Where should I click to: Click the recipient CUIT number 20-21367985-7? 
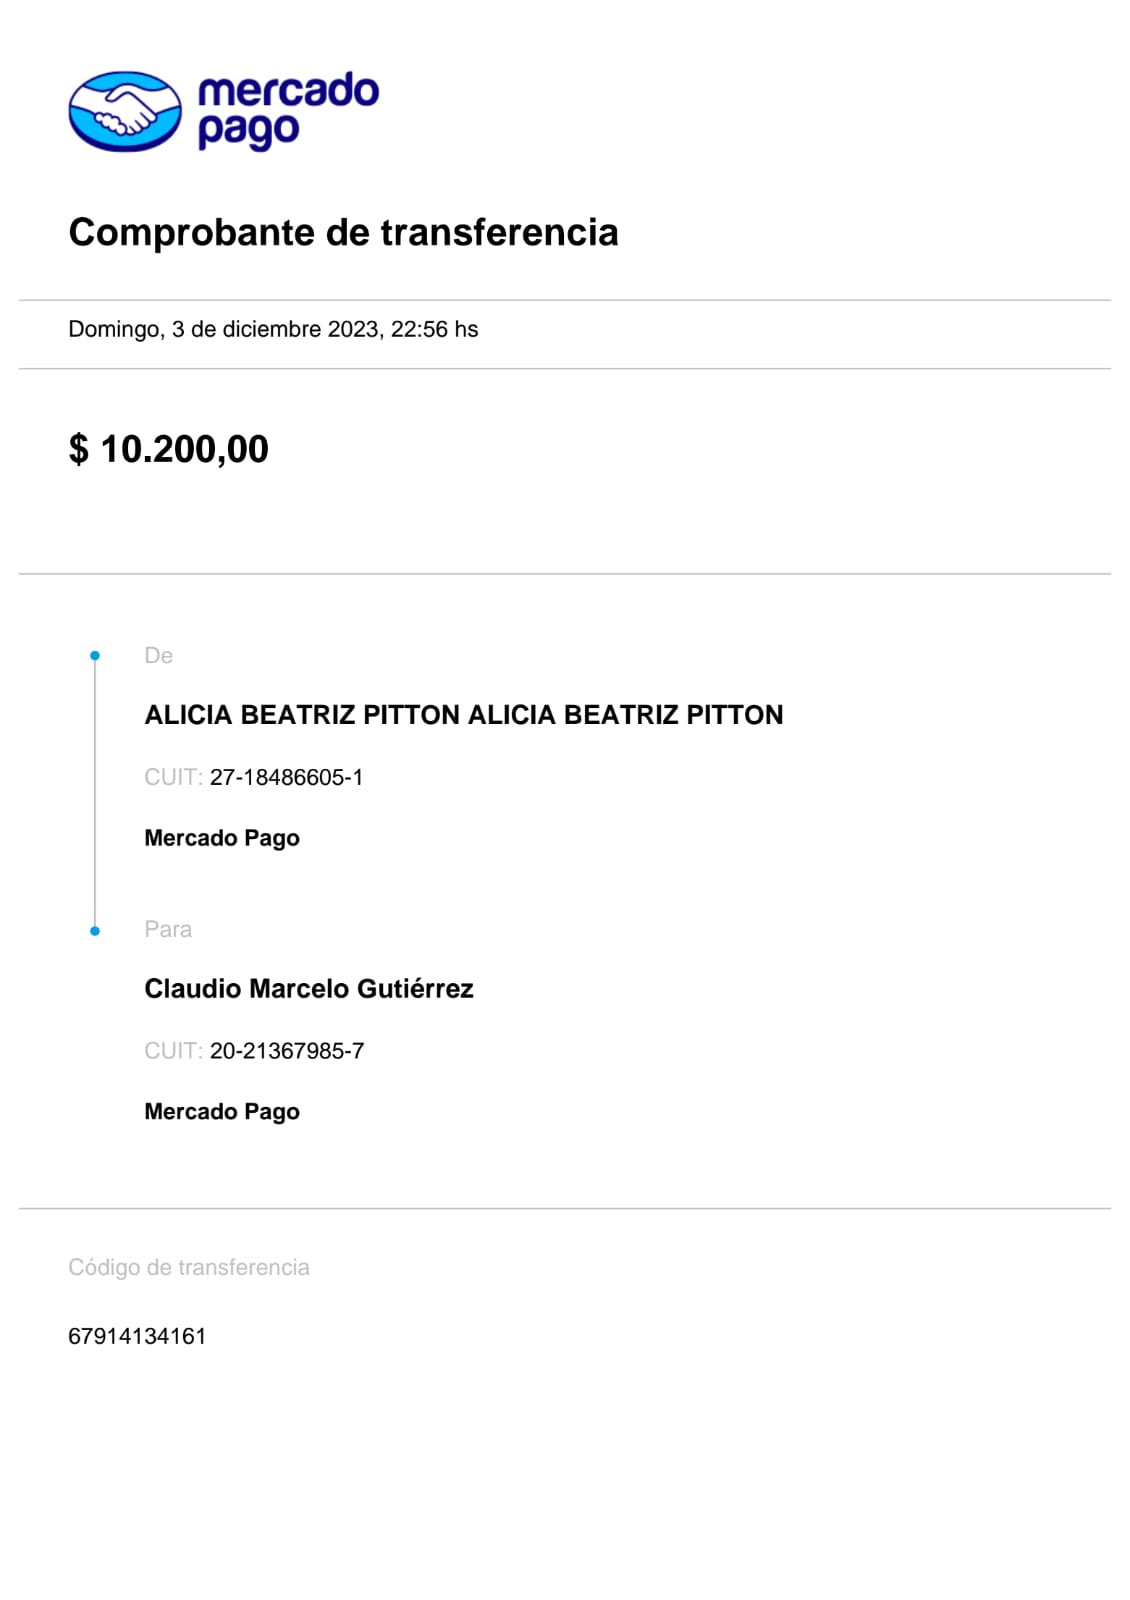pos(286,1051)
